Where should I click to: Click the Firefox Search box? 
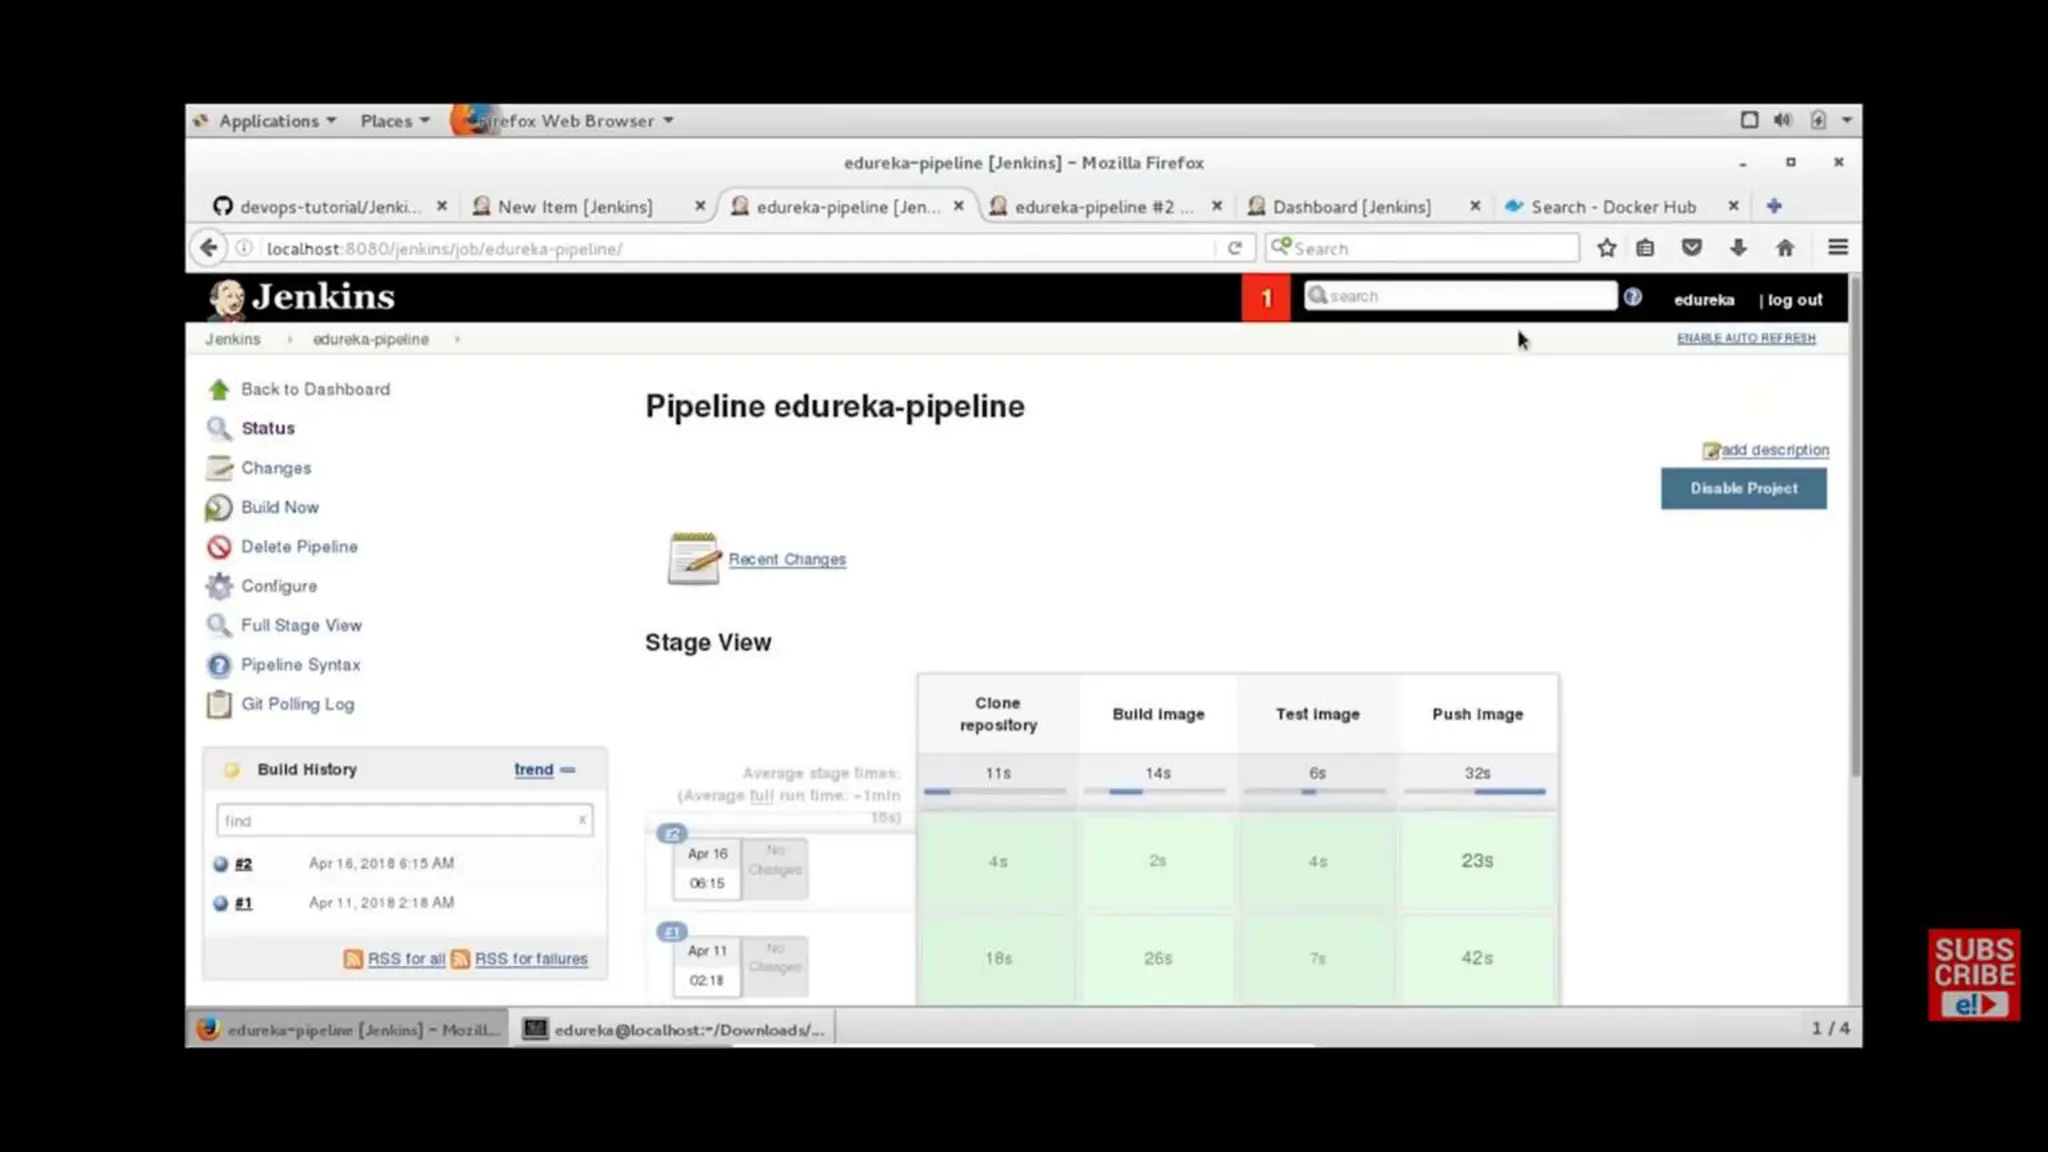[x=1422, y=248]
